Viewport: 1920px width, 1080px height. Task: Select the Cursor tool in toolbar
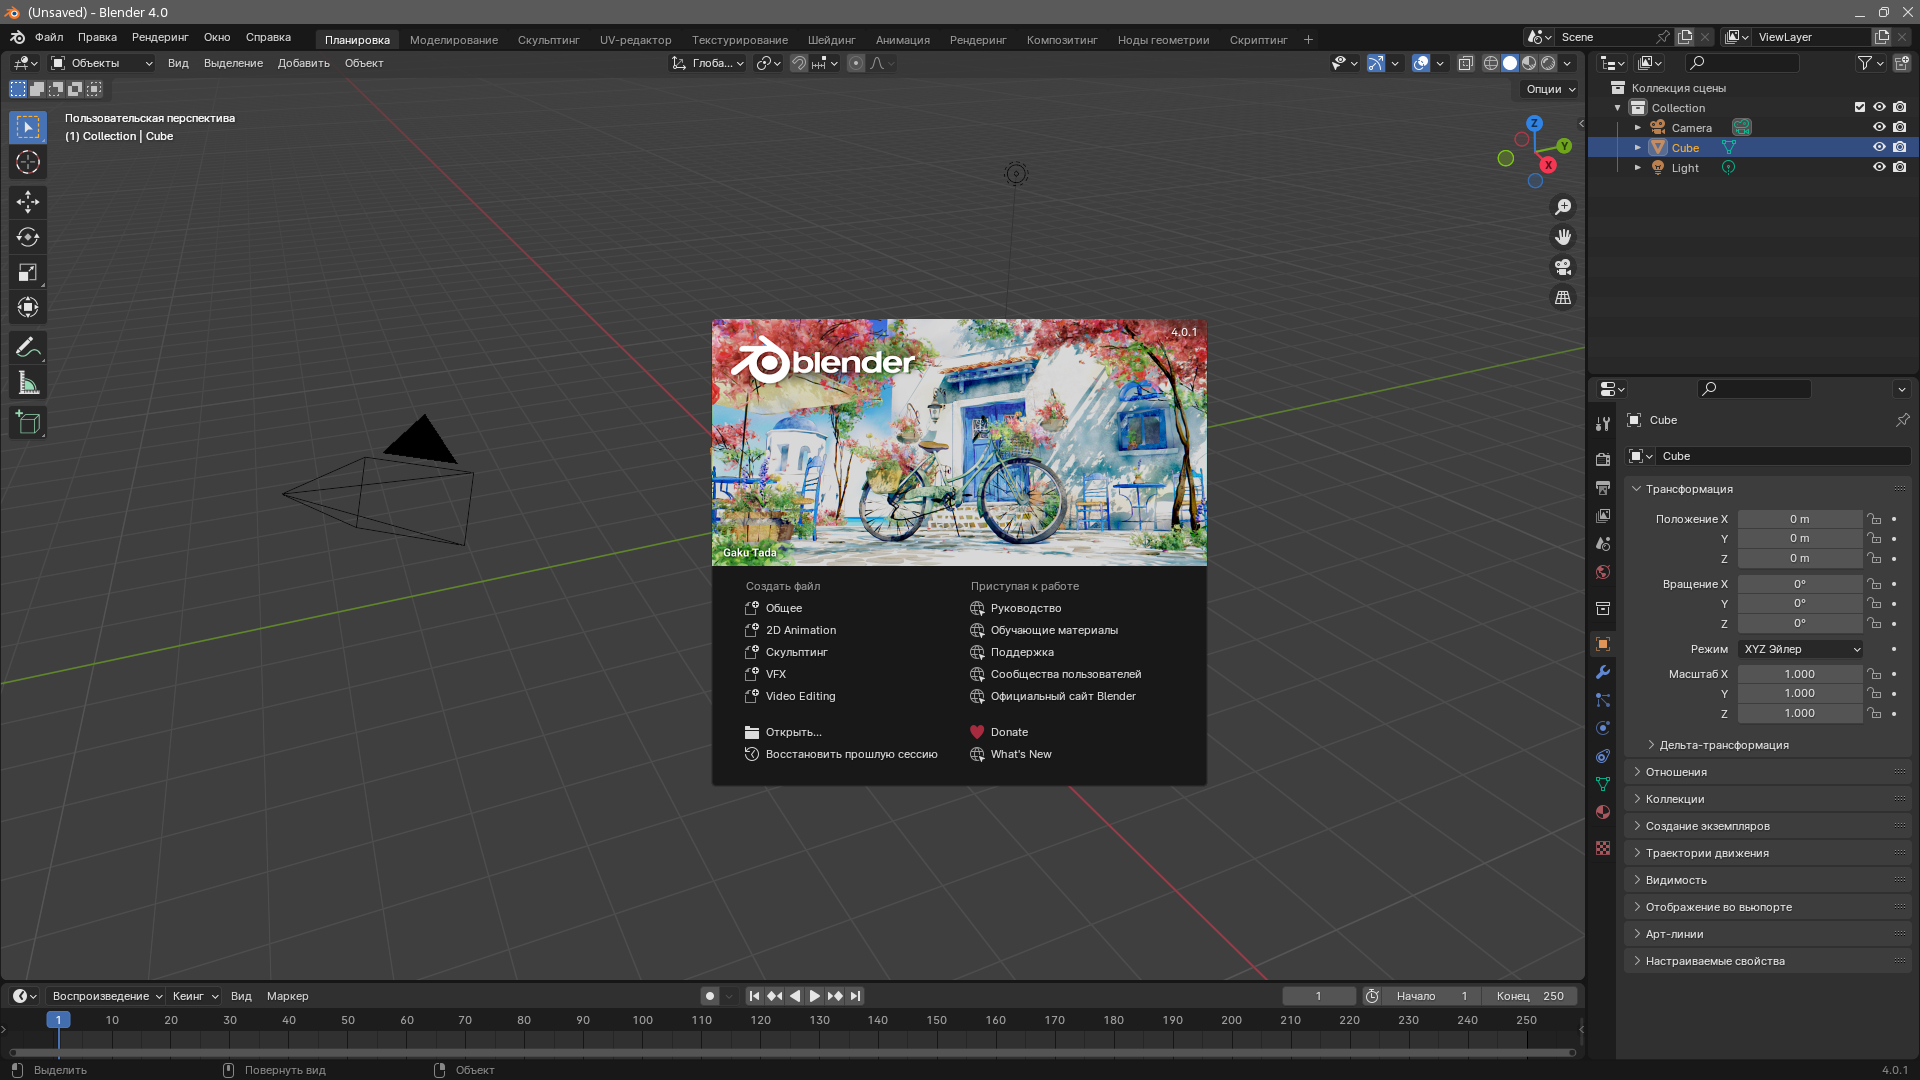pyautogui.click(x=28, y=163)
